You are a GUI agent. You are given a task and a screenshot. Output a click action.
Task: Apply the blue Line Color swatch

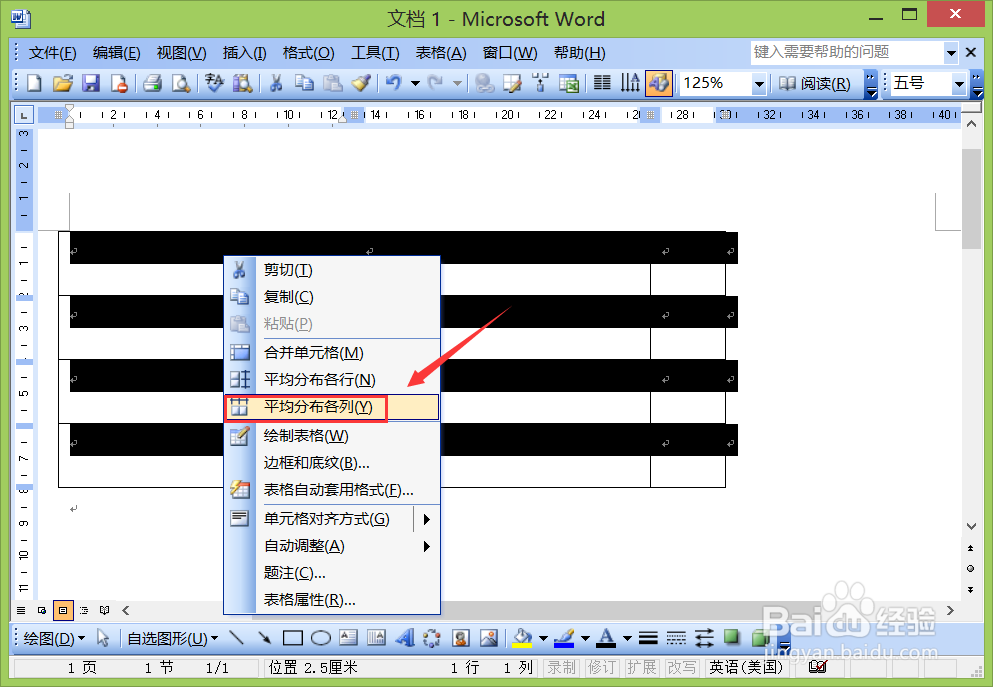pos(564,638)
